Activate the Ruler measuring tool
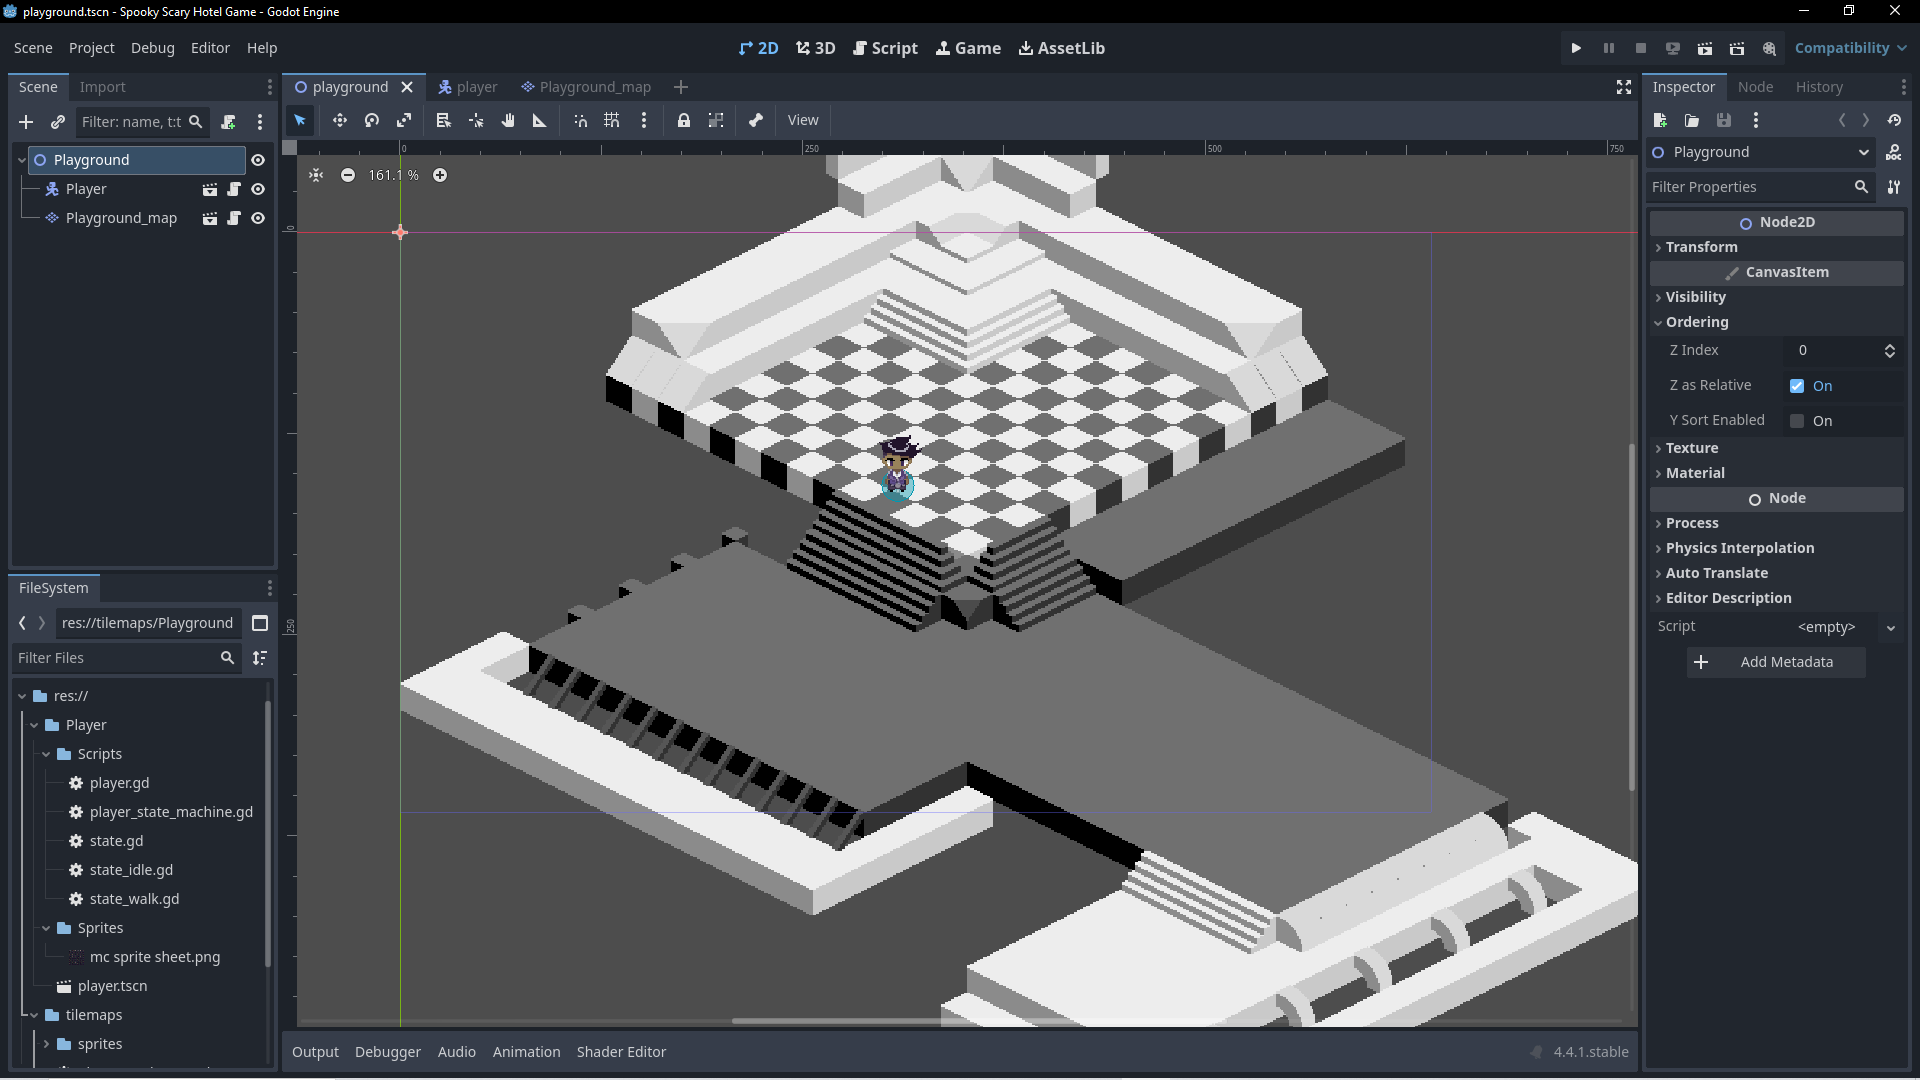The height and width of the screenshot is (1080, 1920). point(540,120)
